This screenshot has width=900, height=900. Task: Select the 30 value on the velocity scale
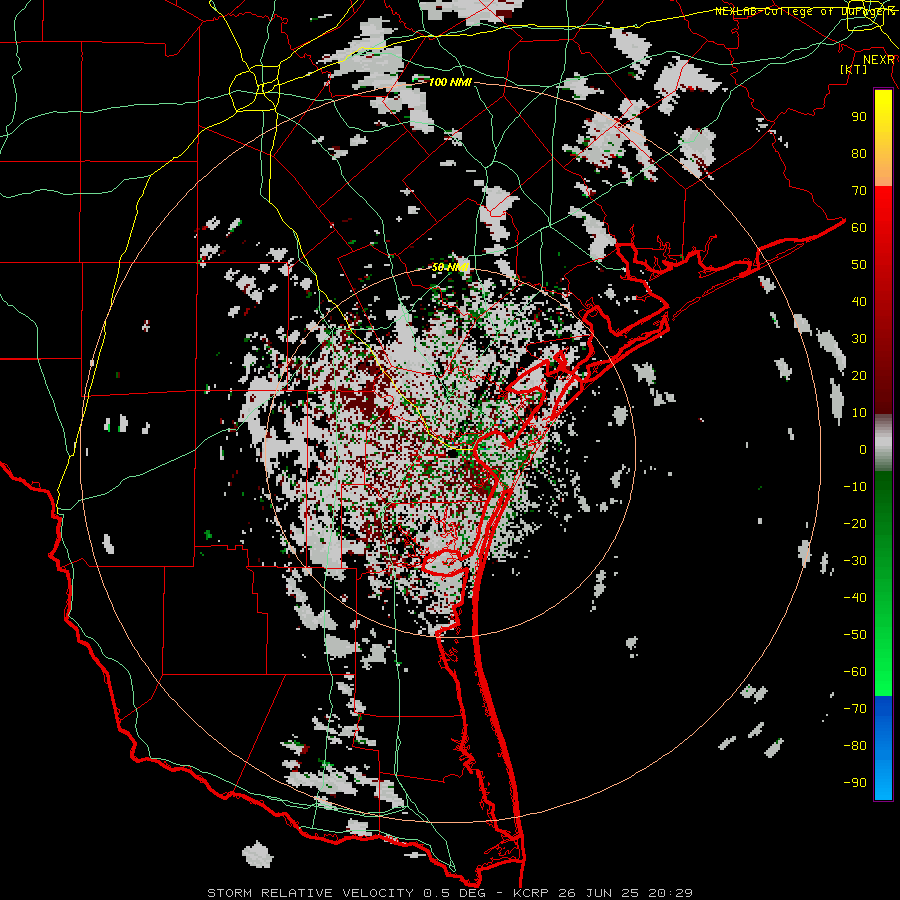tap(859, 339)
